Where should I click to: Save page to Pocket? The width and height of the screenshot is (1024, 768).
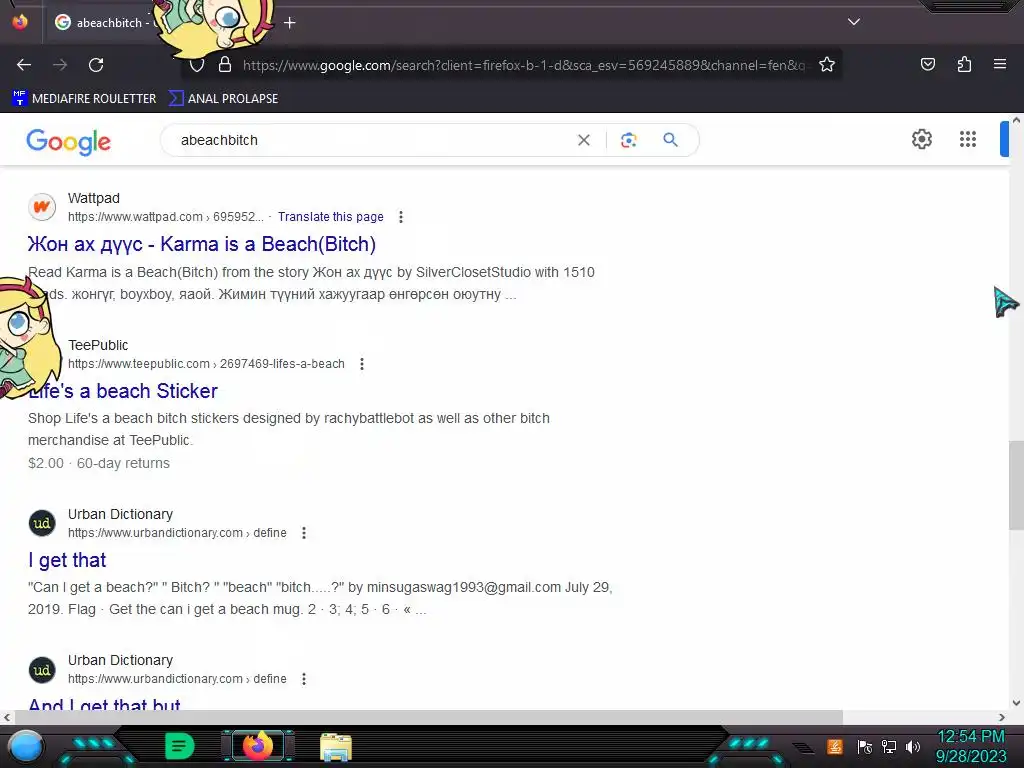coord(927,65)
